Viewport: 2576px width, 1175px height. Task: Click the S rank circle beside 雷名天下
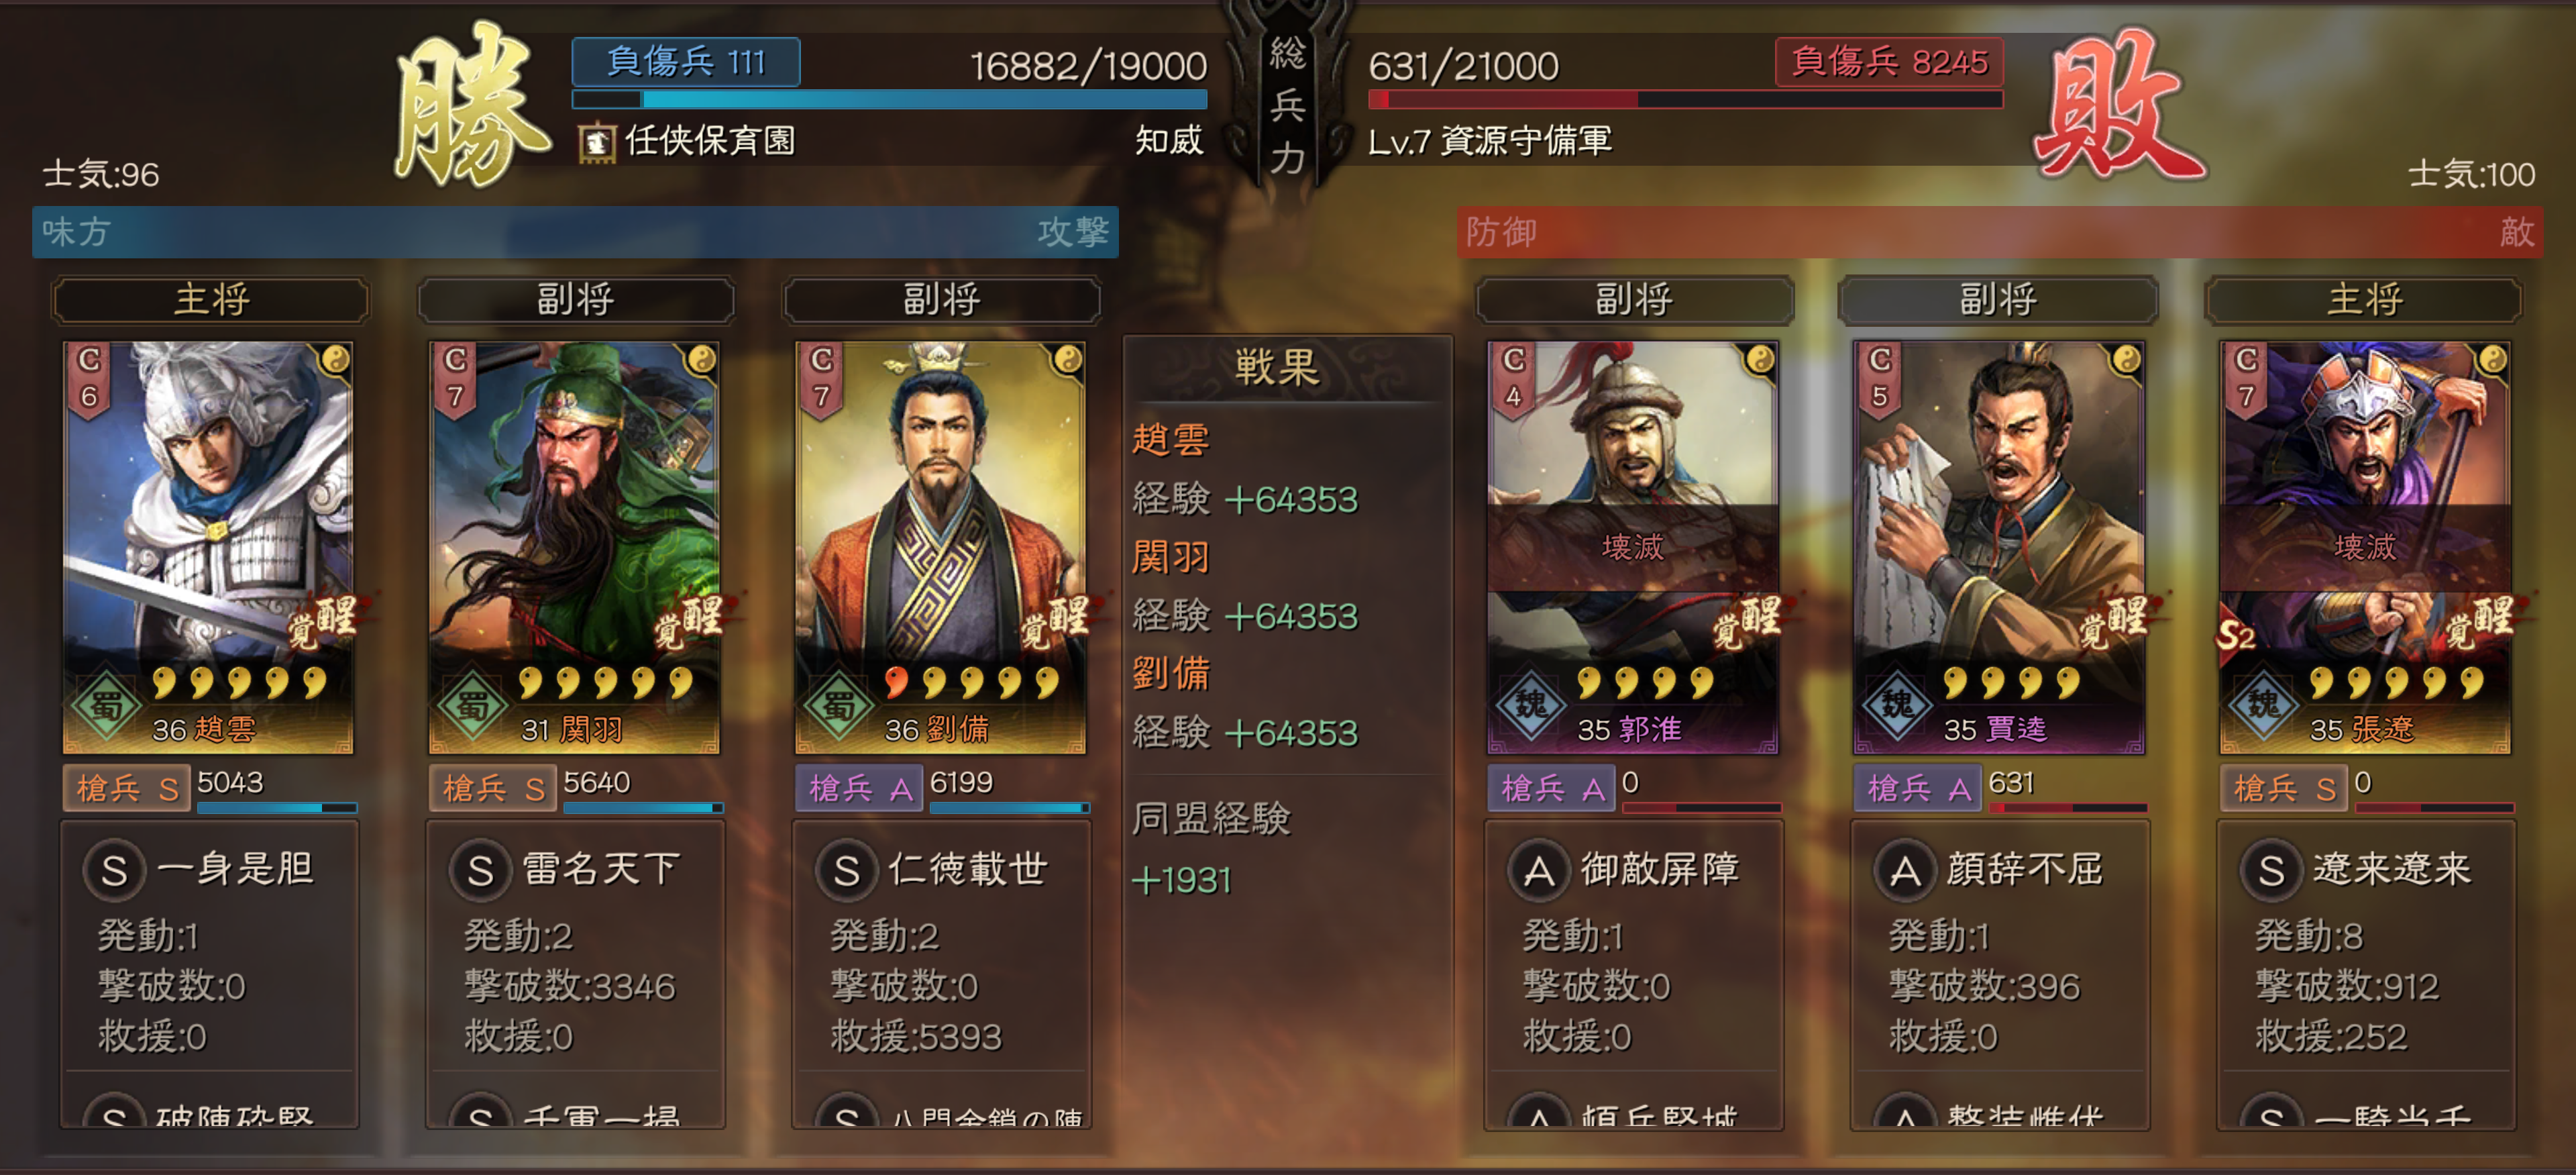click(481, 870)
